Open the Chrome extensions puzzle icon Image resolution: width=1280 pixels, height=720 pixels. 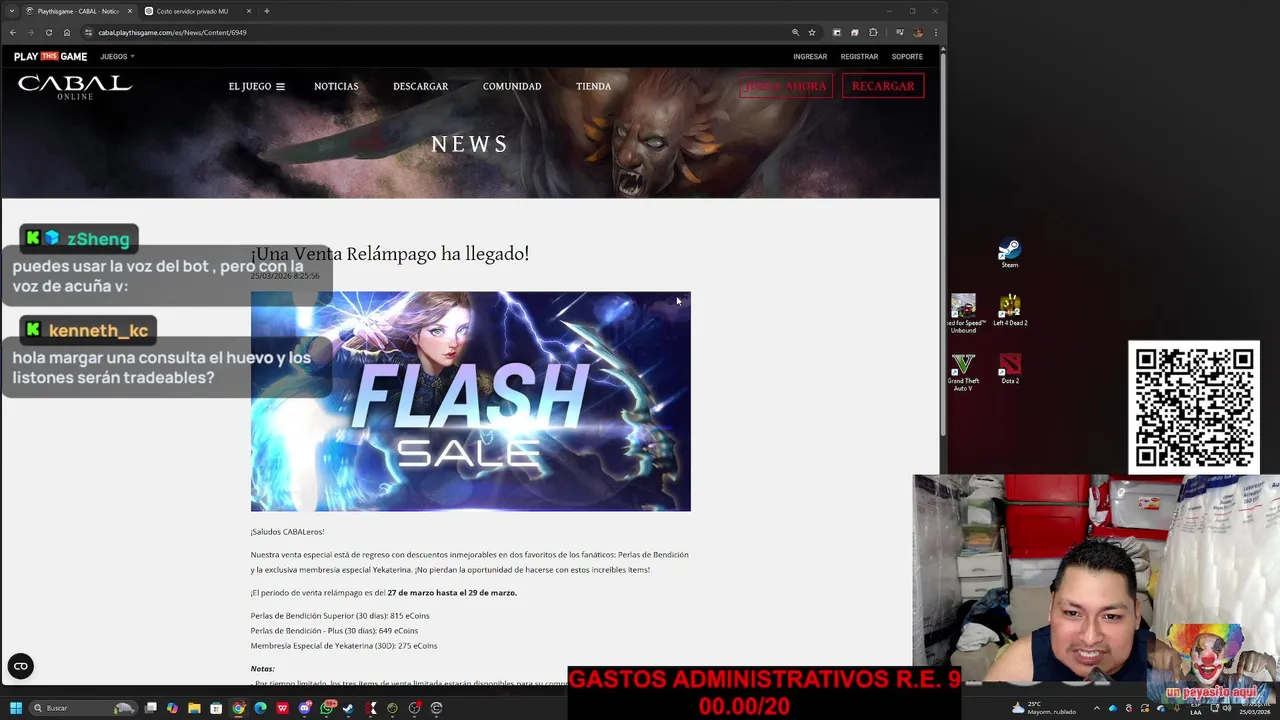point(873,32)
